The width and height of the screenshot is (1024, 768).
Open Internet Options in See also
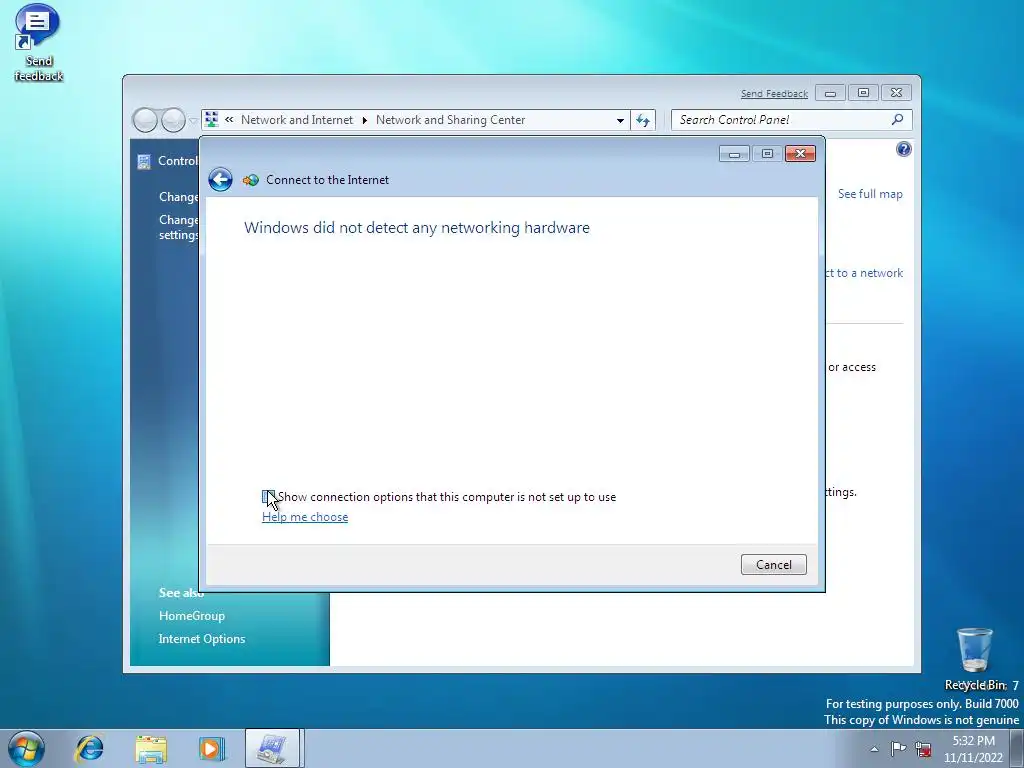point(202,639)
